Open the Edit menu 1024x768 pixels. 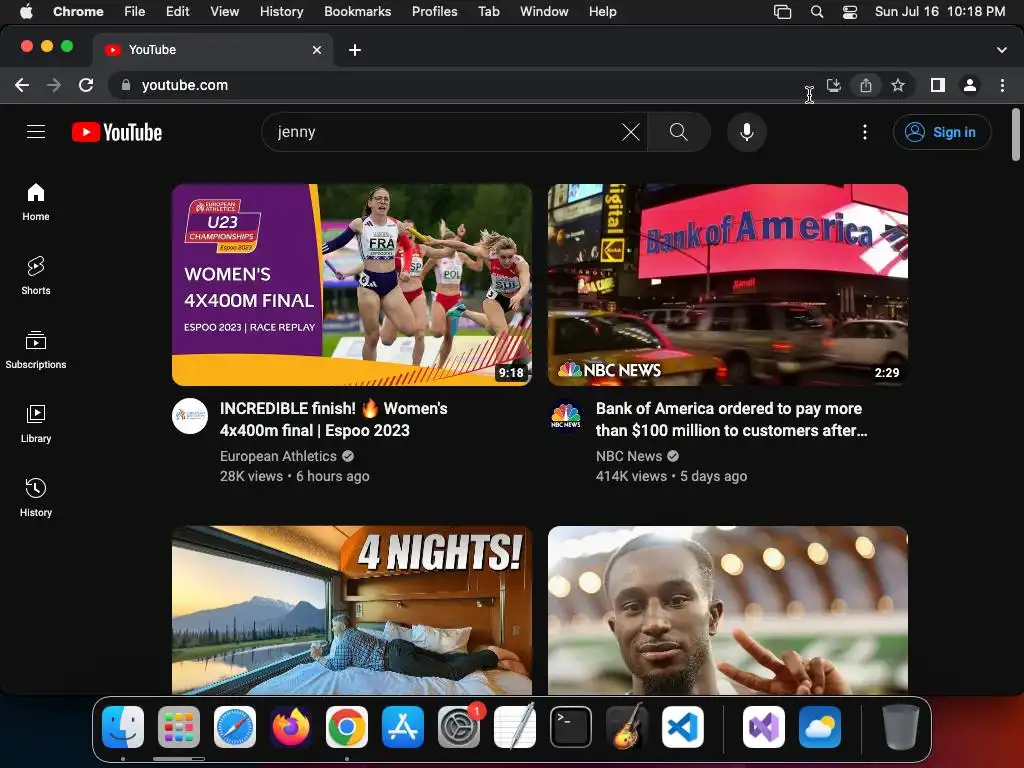tap(177, 11)
